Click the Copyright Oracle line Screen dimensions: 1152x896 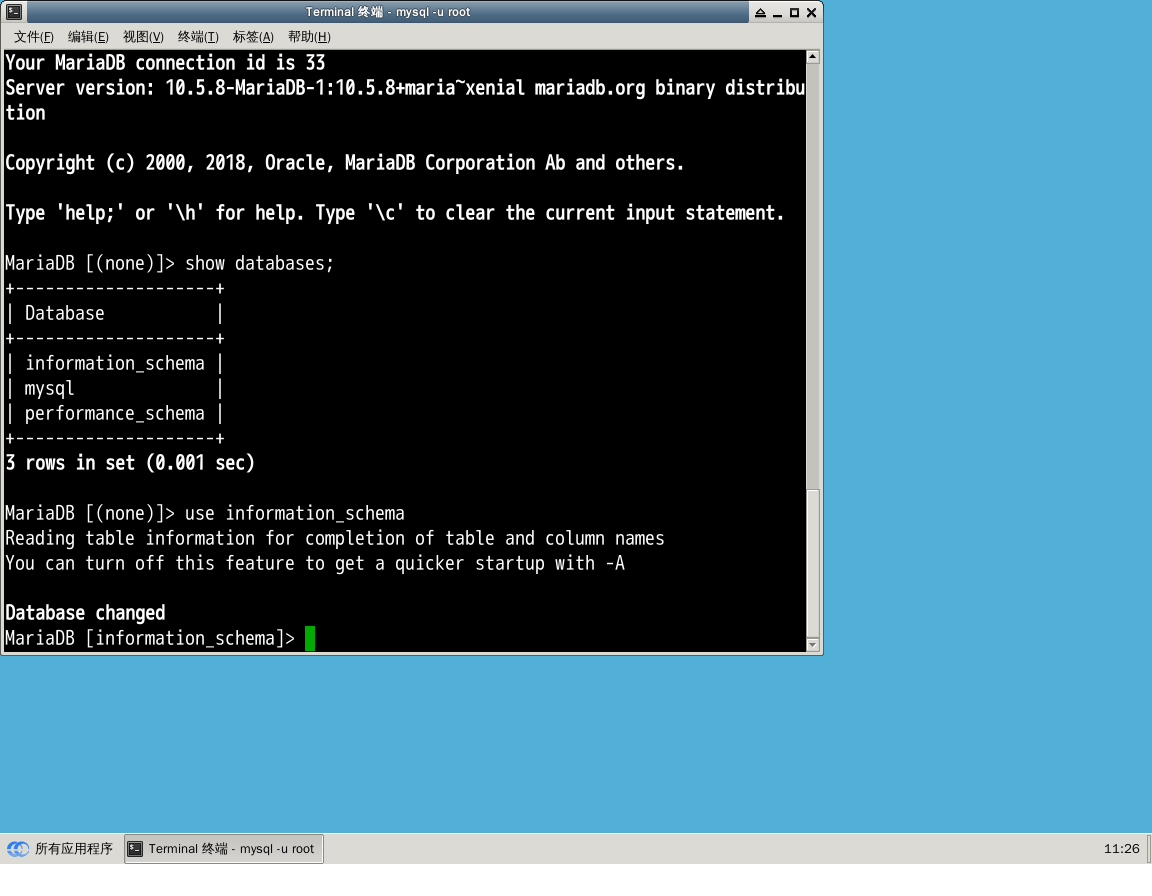(345, 163)
